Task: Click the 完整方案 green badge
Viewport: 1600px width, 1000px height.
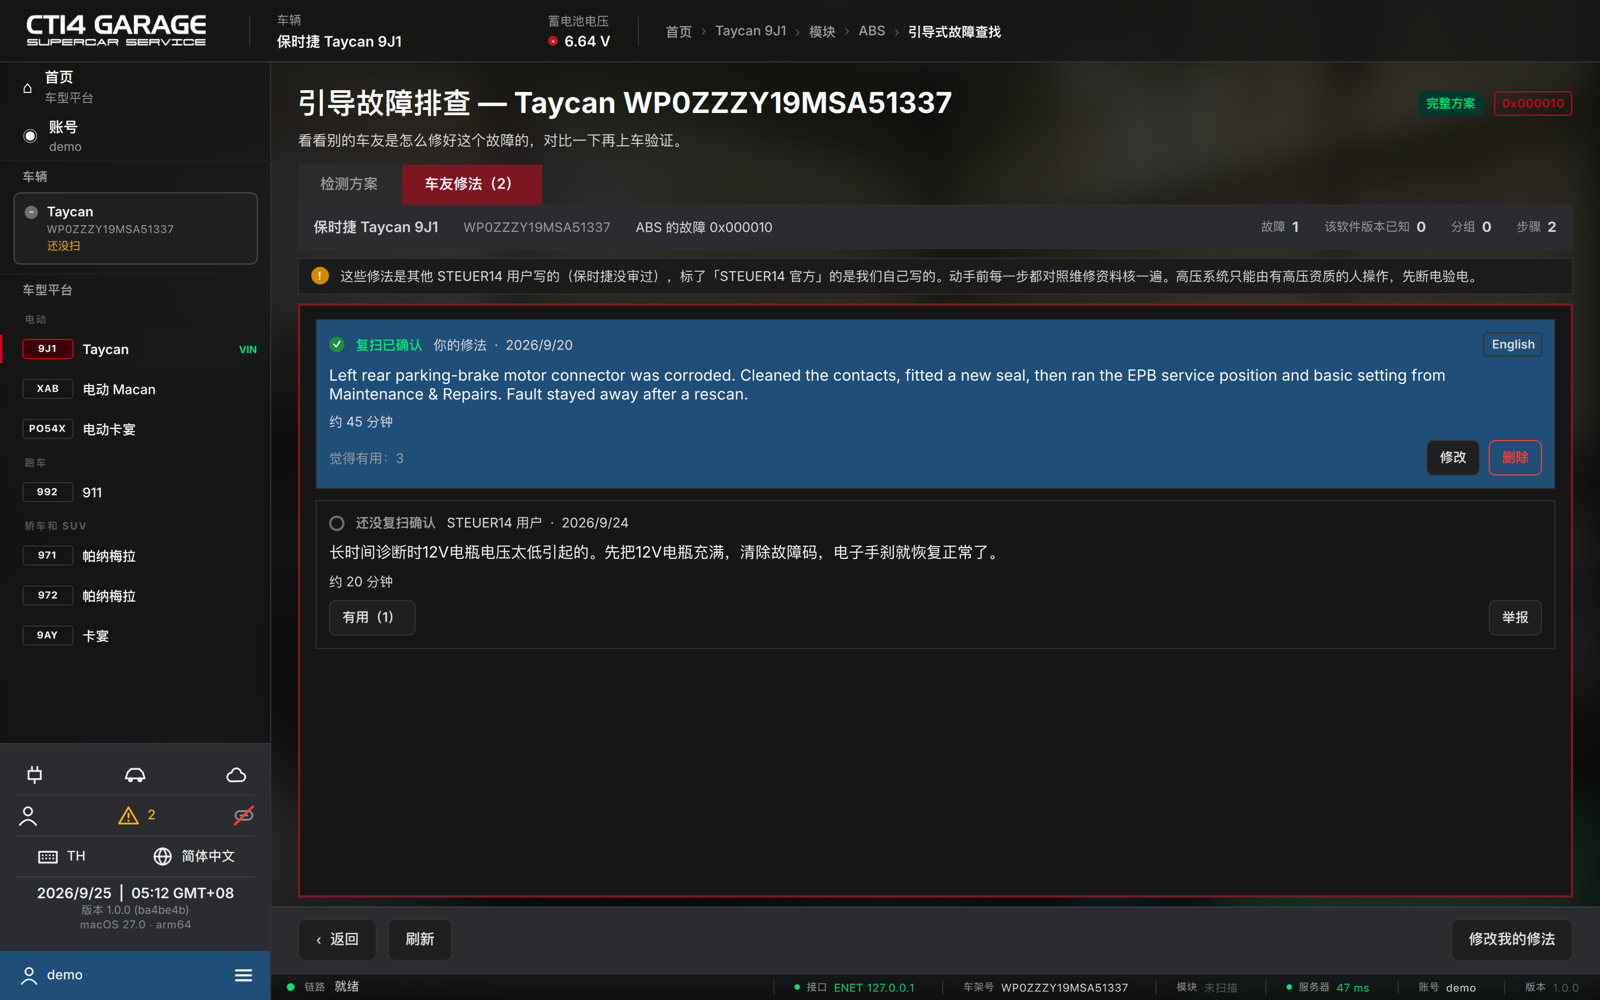Action: click(x=1450, y=103)
